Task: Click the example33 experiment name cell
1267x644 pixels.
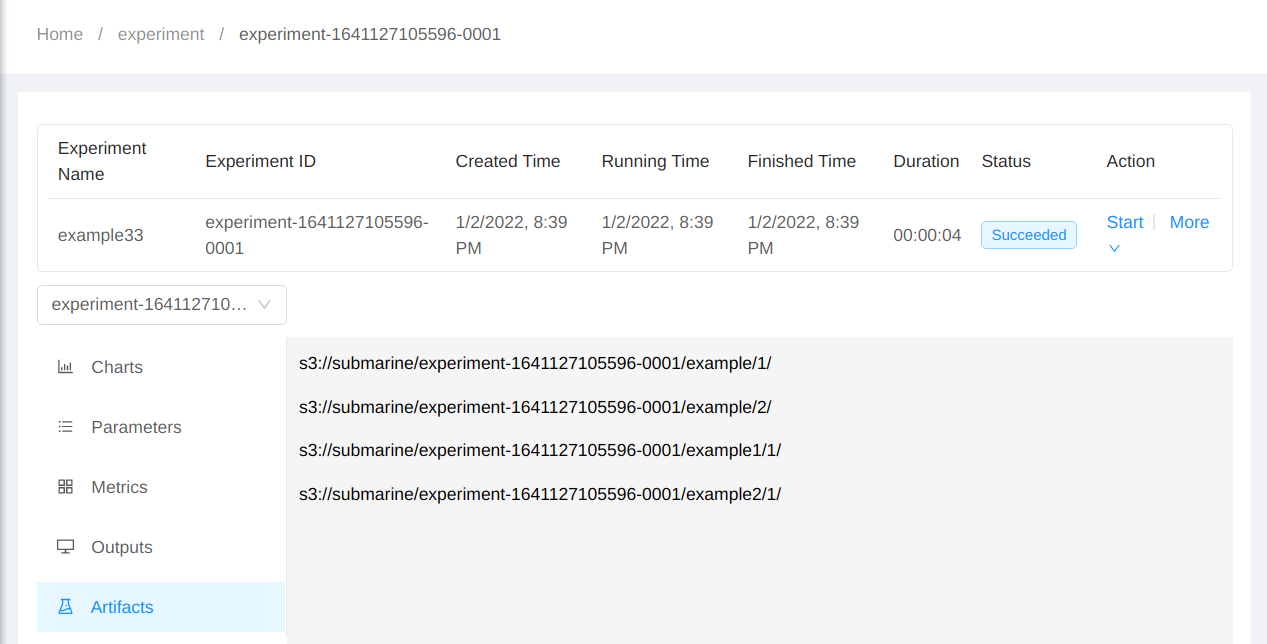Action: pos(101,235)
